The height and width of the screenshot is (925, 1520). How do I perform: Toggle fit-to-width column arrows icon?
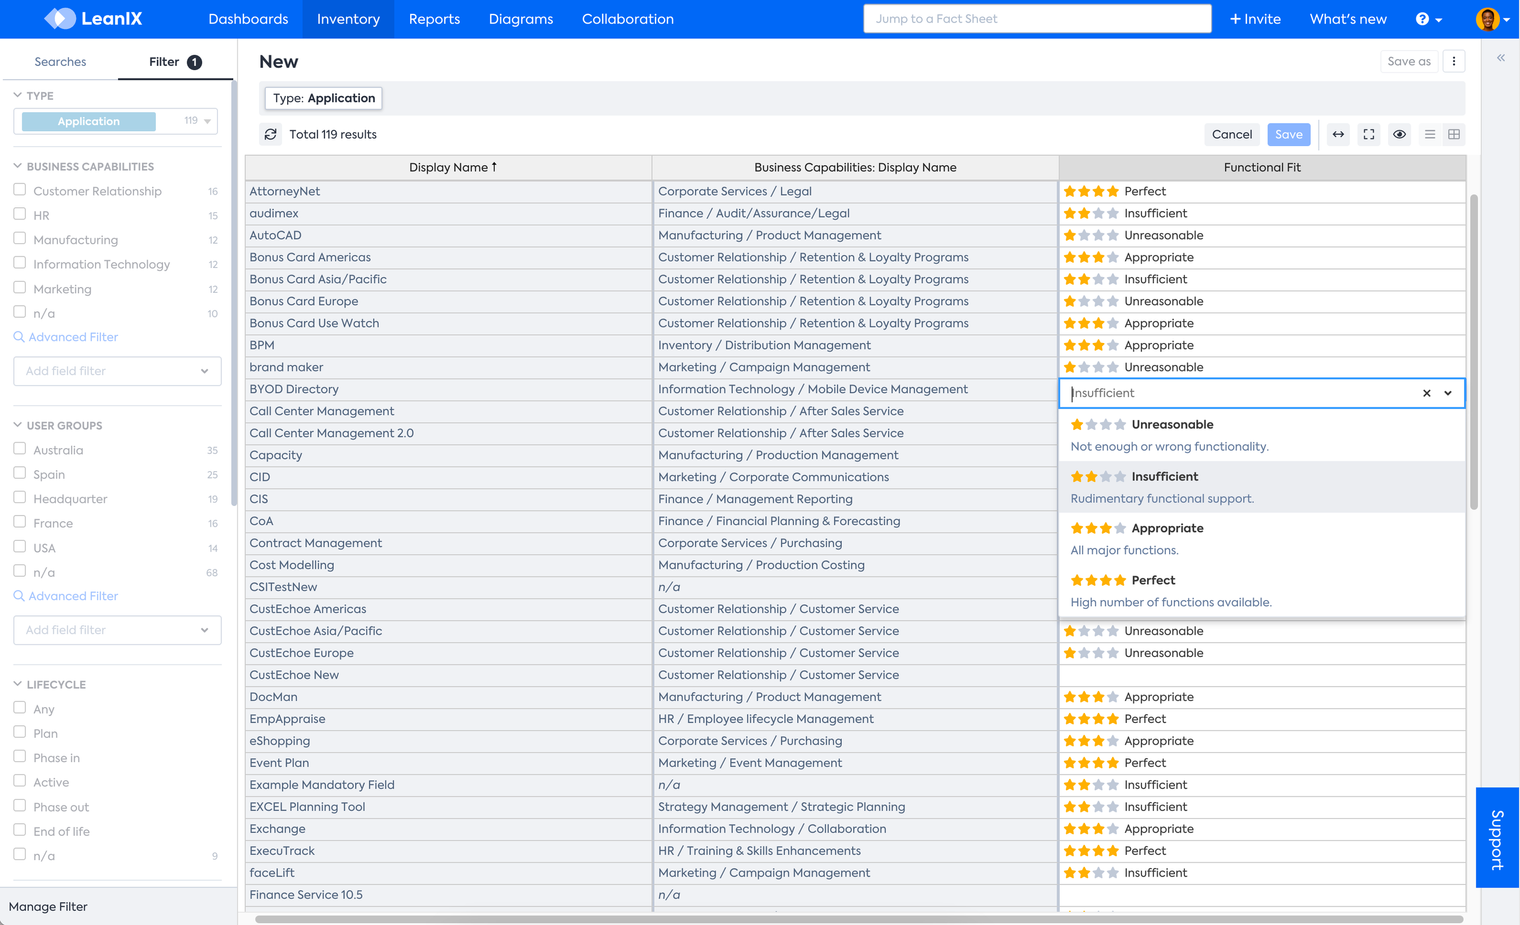[1338, 134]
